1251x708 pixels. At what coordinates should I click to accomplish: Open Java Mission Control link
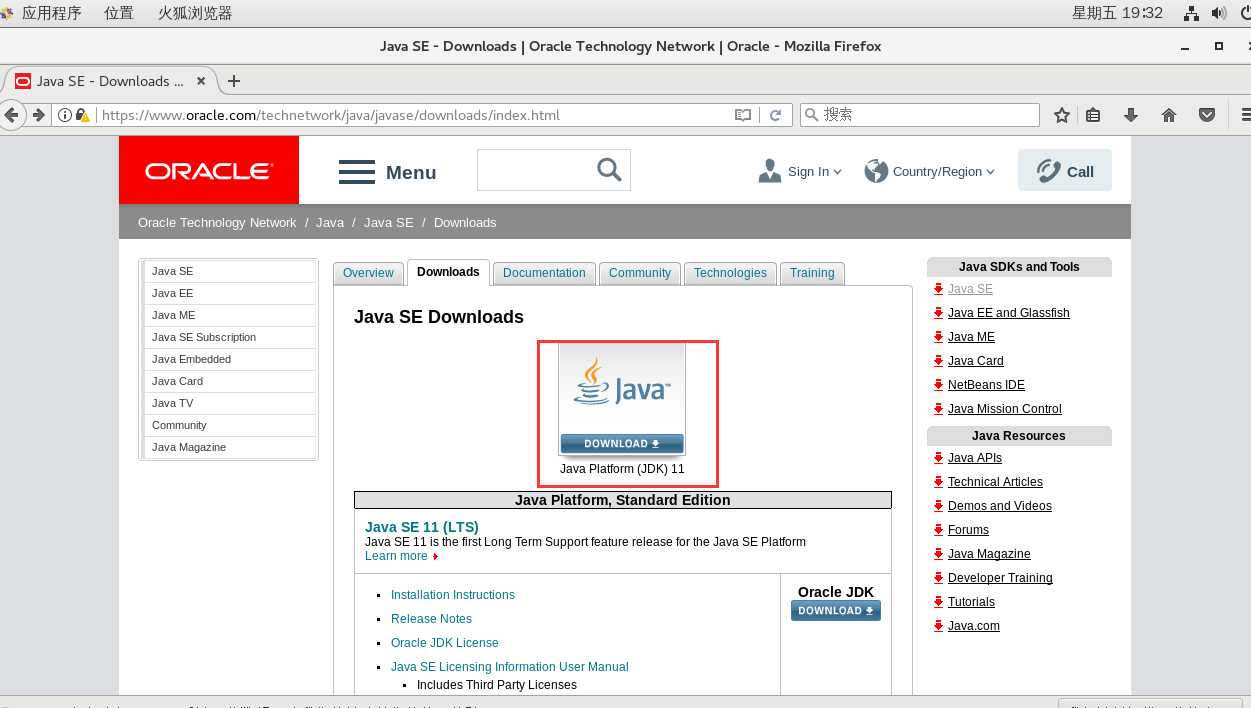click(1005, 409)
